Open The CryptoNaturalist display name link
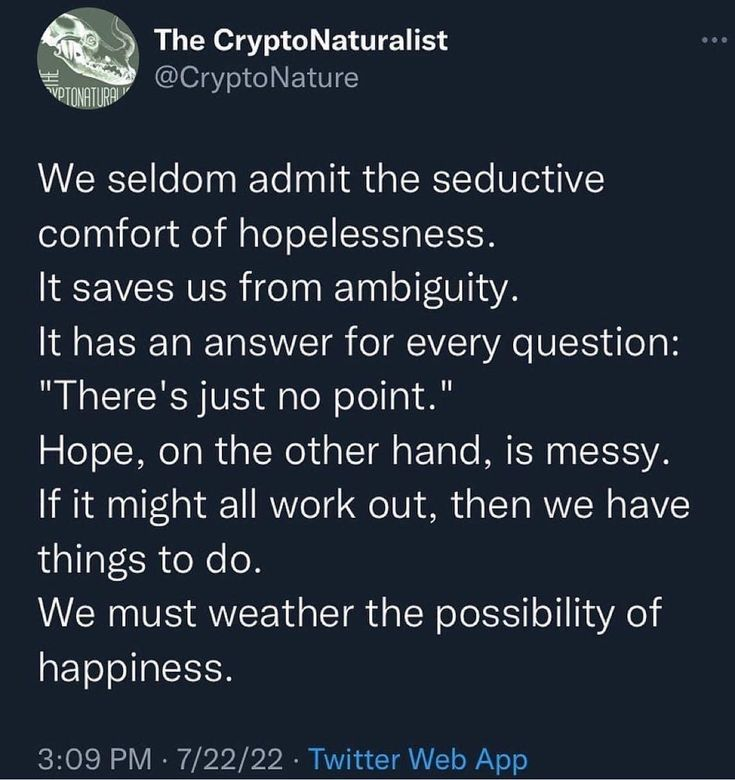 point(301,40)
